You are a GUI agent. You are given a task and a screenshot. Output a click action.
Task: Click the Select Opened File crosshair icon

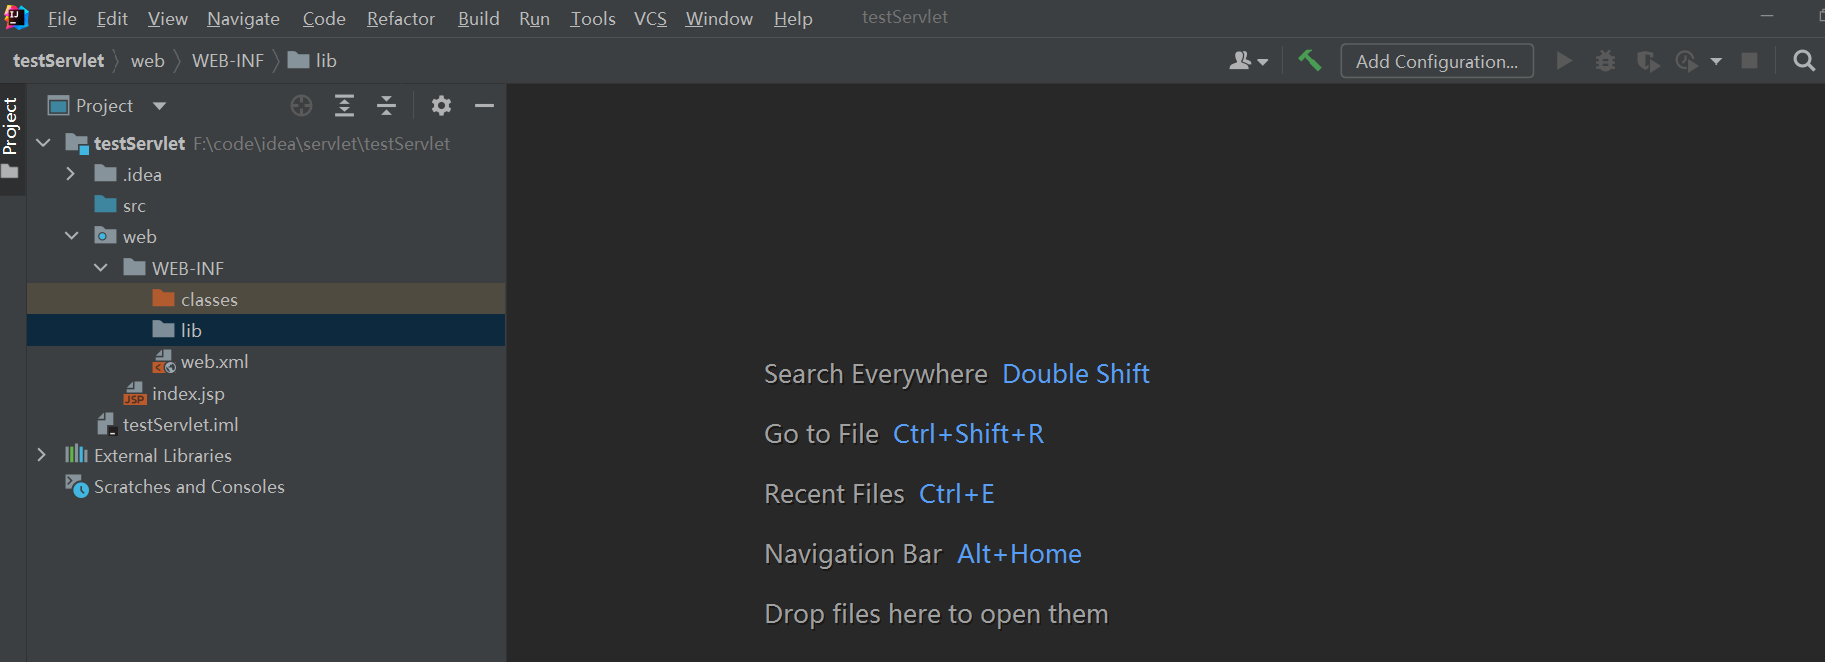(301, 105)
